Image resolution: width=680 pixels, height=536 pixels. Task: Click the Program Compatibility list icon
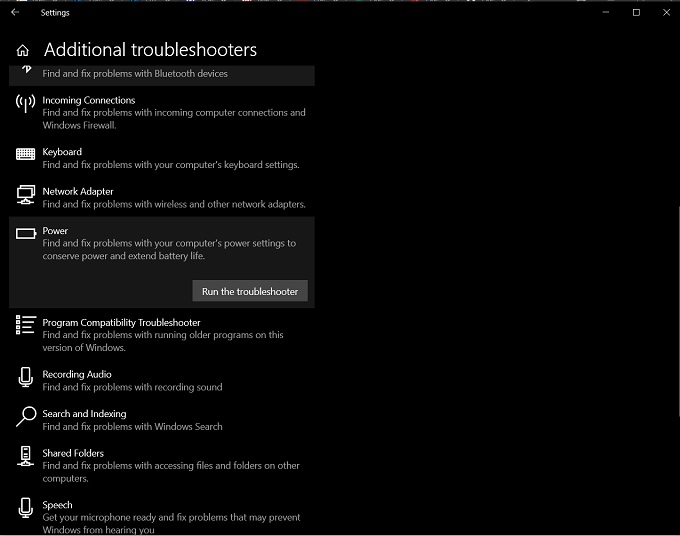26,325
